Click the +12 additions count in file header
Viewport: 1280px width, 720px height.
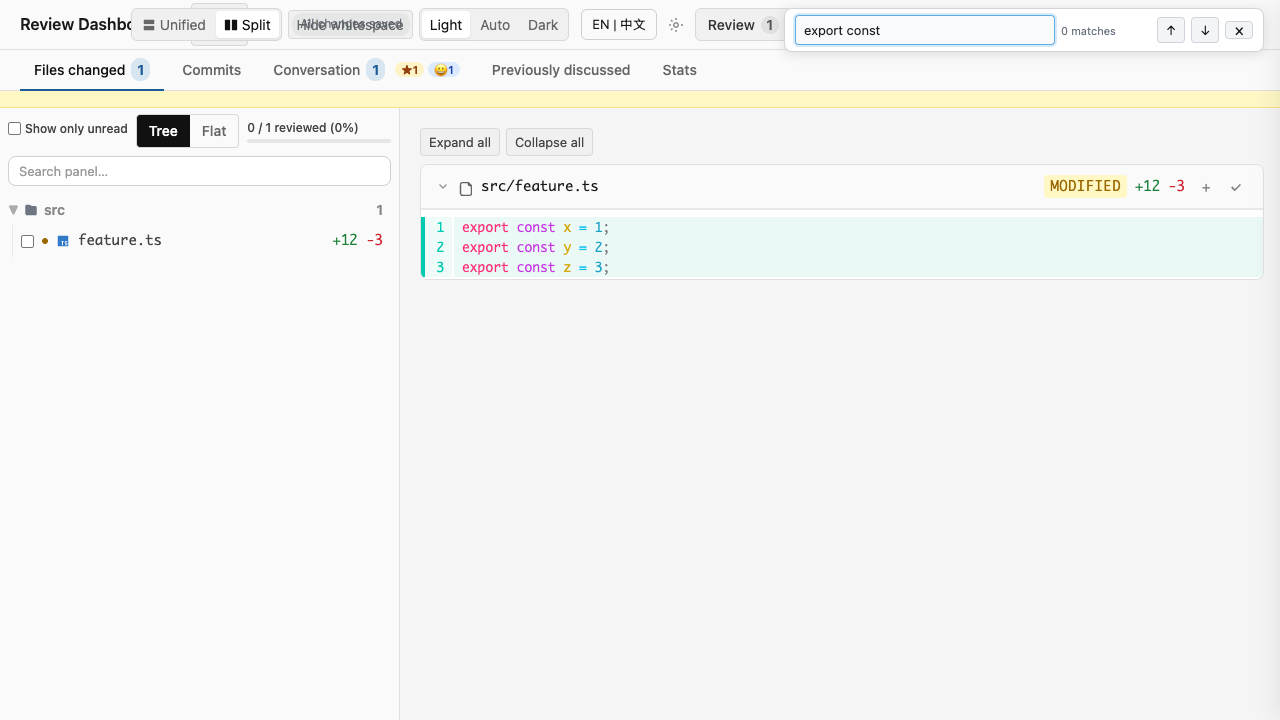click(1147, 186)
